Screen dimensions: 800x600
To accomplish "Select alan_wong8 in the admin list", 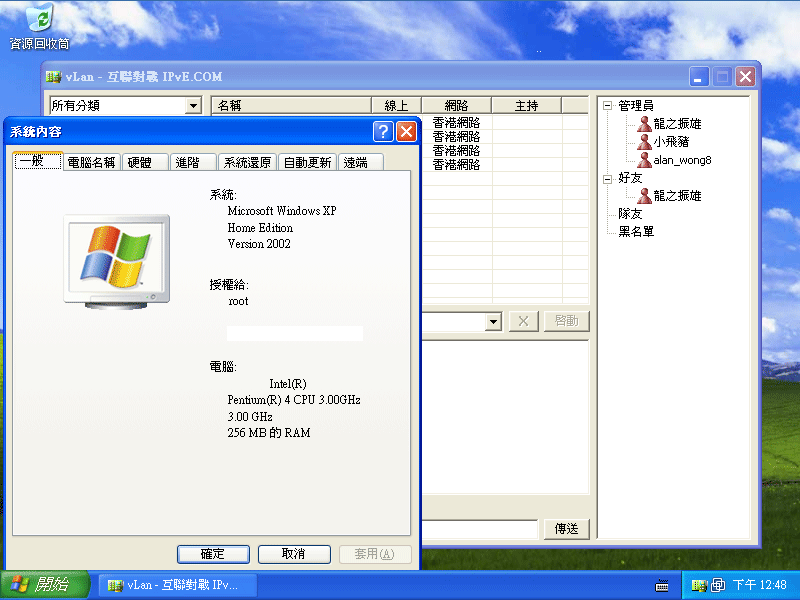I will coord(682,160).
